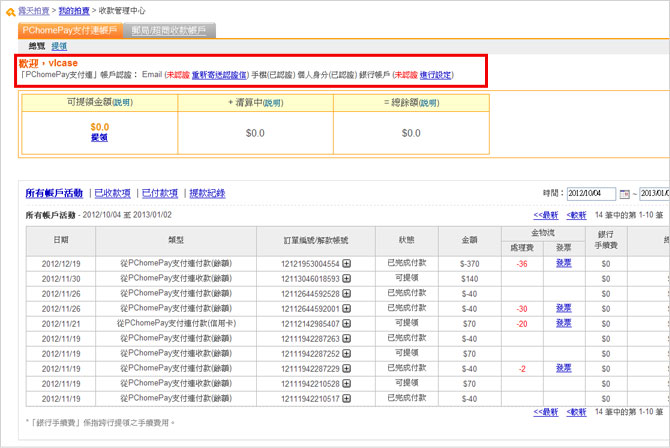Expand plus icon for order 12112644592001
Screen dimensions: 670x448
347,309
